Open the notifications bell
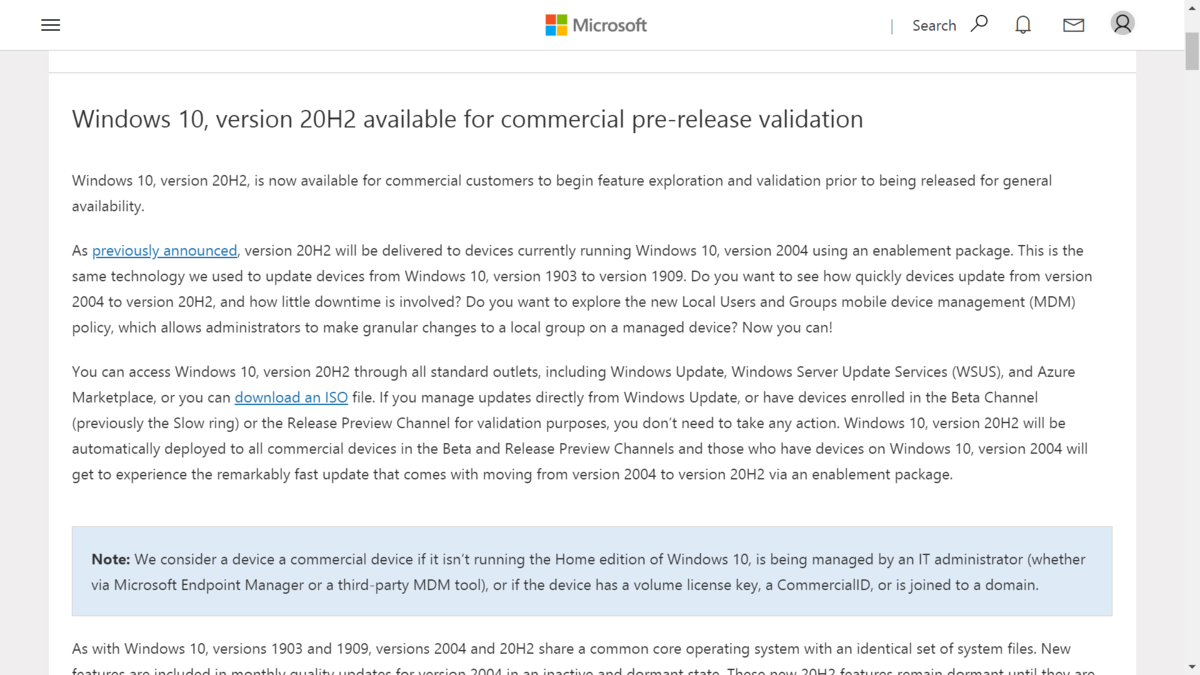This screenshot has width=1200, height=675. click(1023, 25)
